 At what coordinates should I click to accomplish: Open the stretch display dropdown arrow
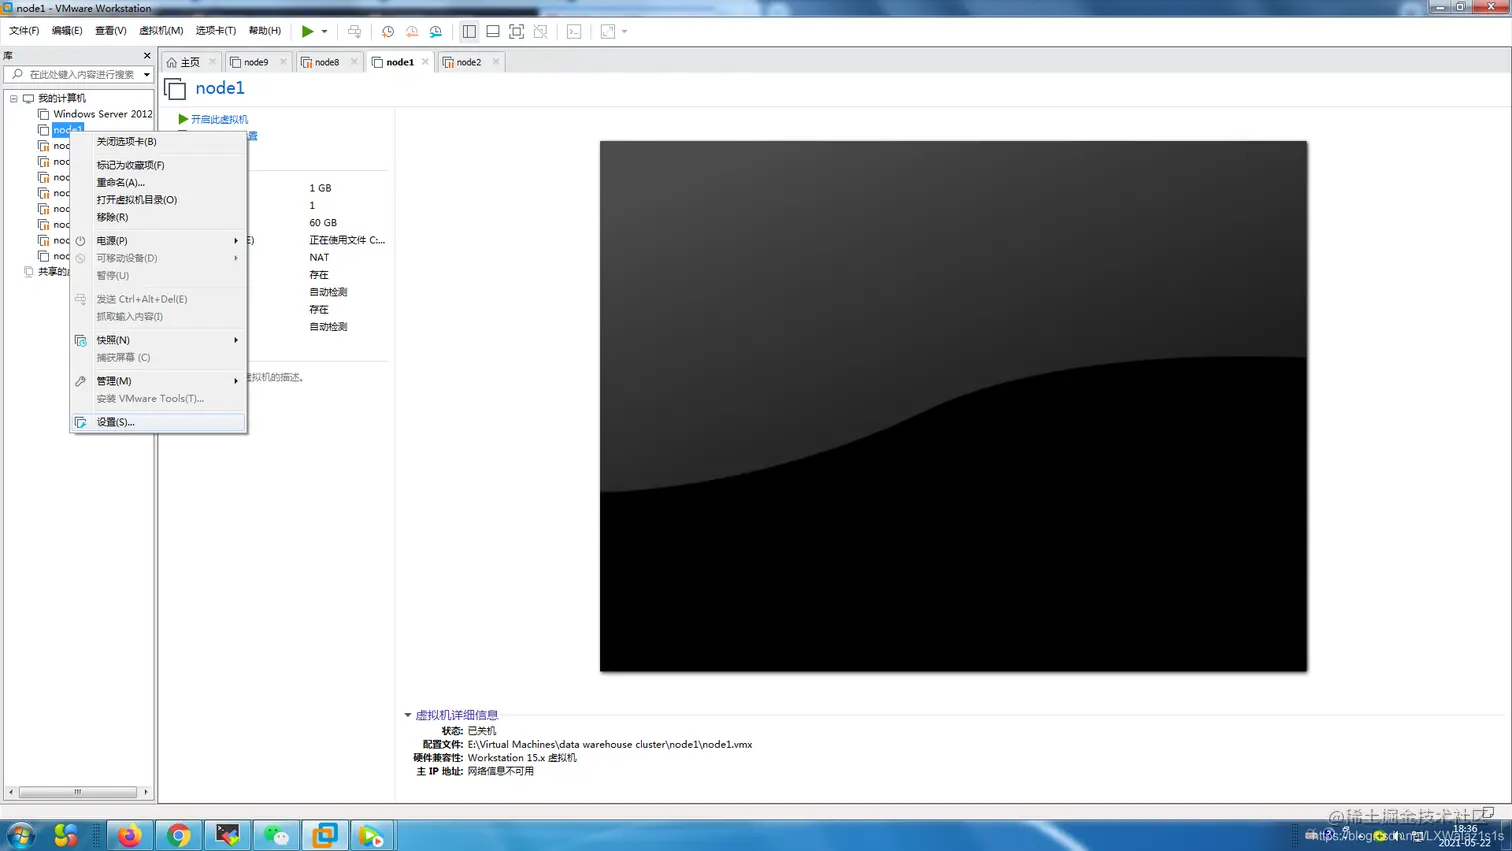coord(624,32)
